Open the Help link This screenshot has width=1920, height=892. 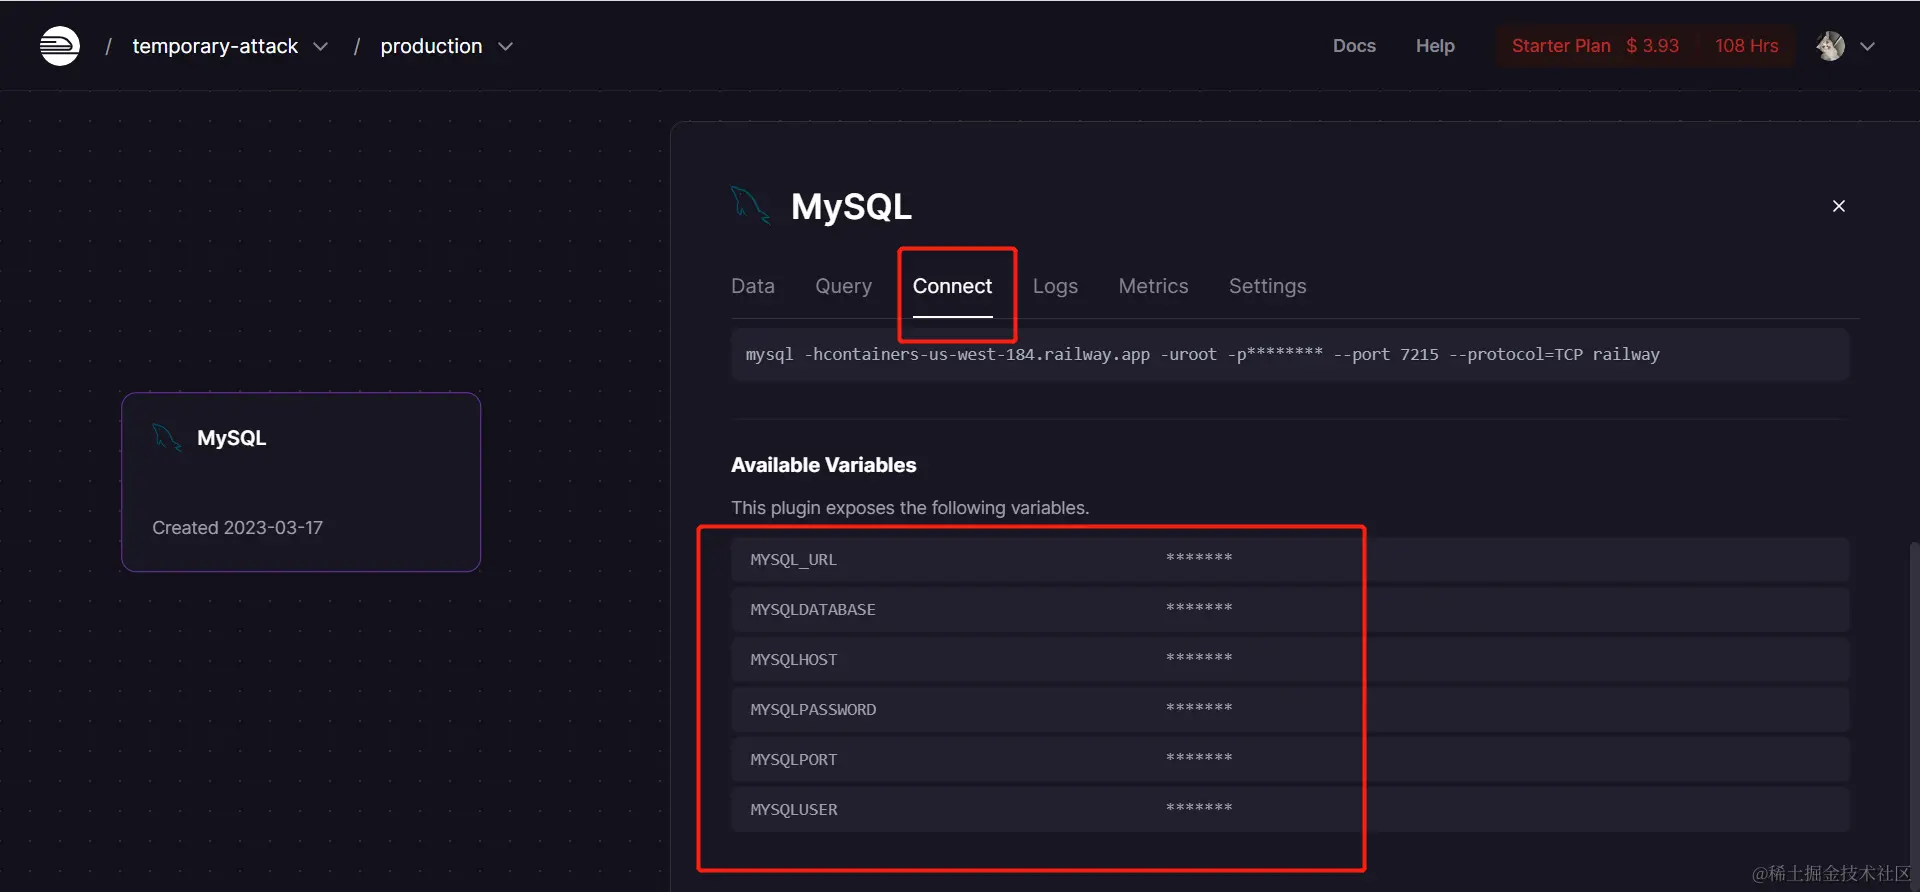pos(1435,46)
